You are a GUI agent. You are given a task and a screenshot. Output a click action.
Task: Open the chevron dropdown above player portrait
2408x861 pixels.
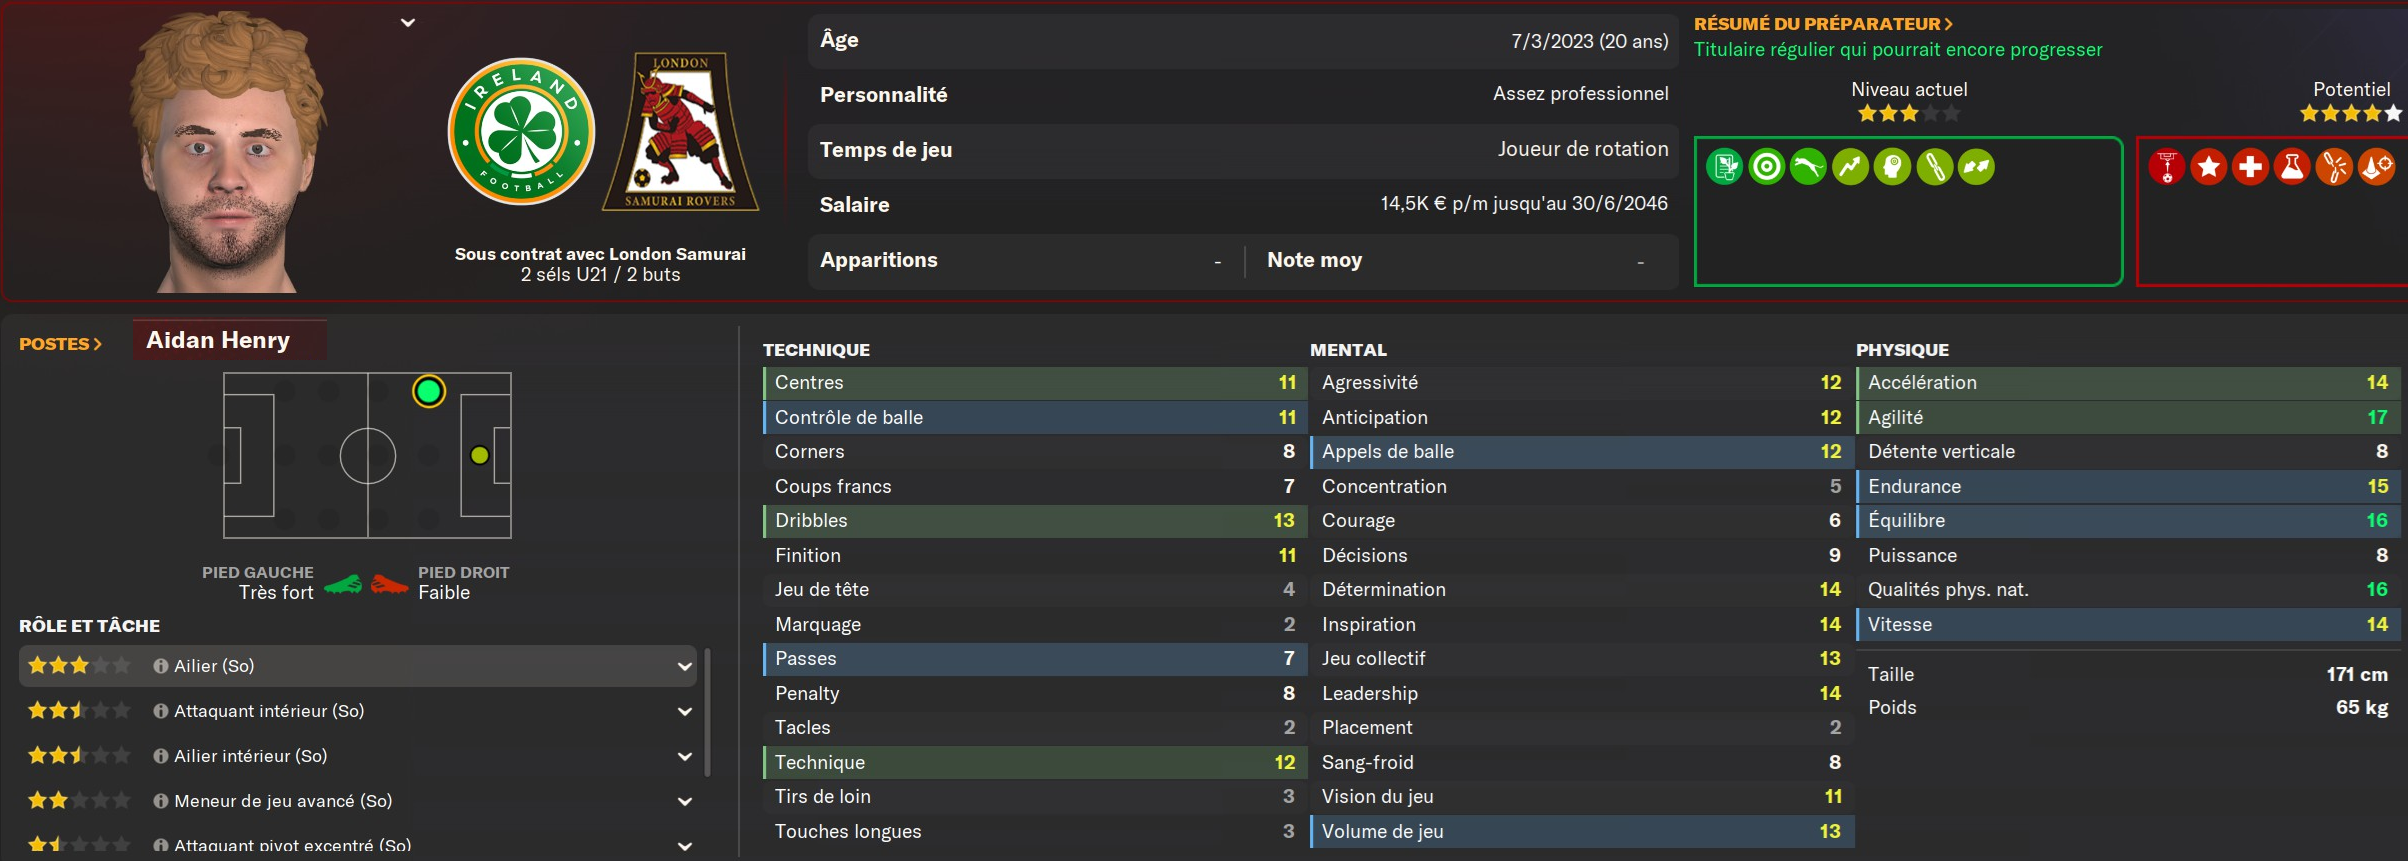tap(408, 22)
